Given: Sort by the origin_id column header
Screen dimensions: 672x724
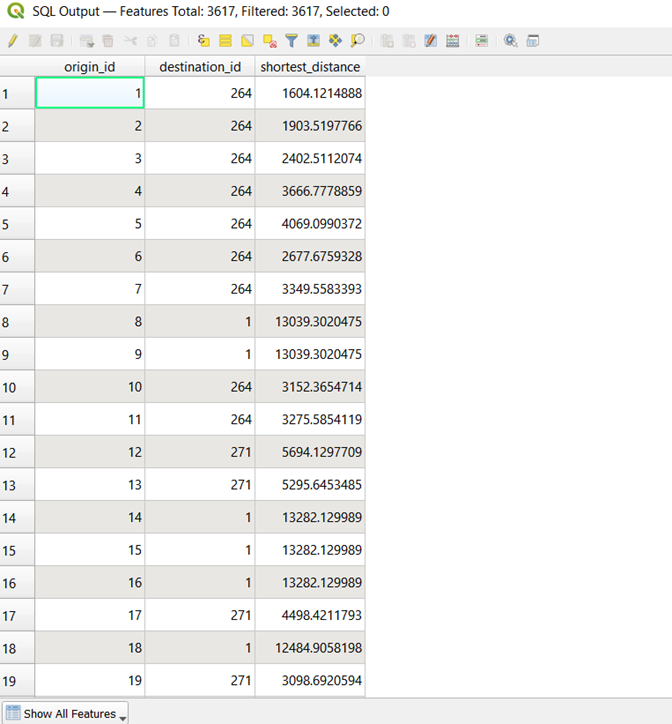Looking at the screenshot, I should pyautogui.click(x=90, y=67).
